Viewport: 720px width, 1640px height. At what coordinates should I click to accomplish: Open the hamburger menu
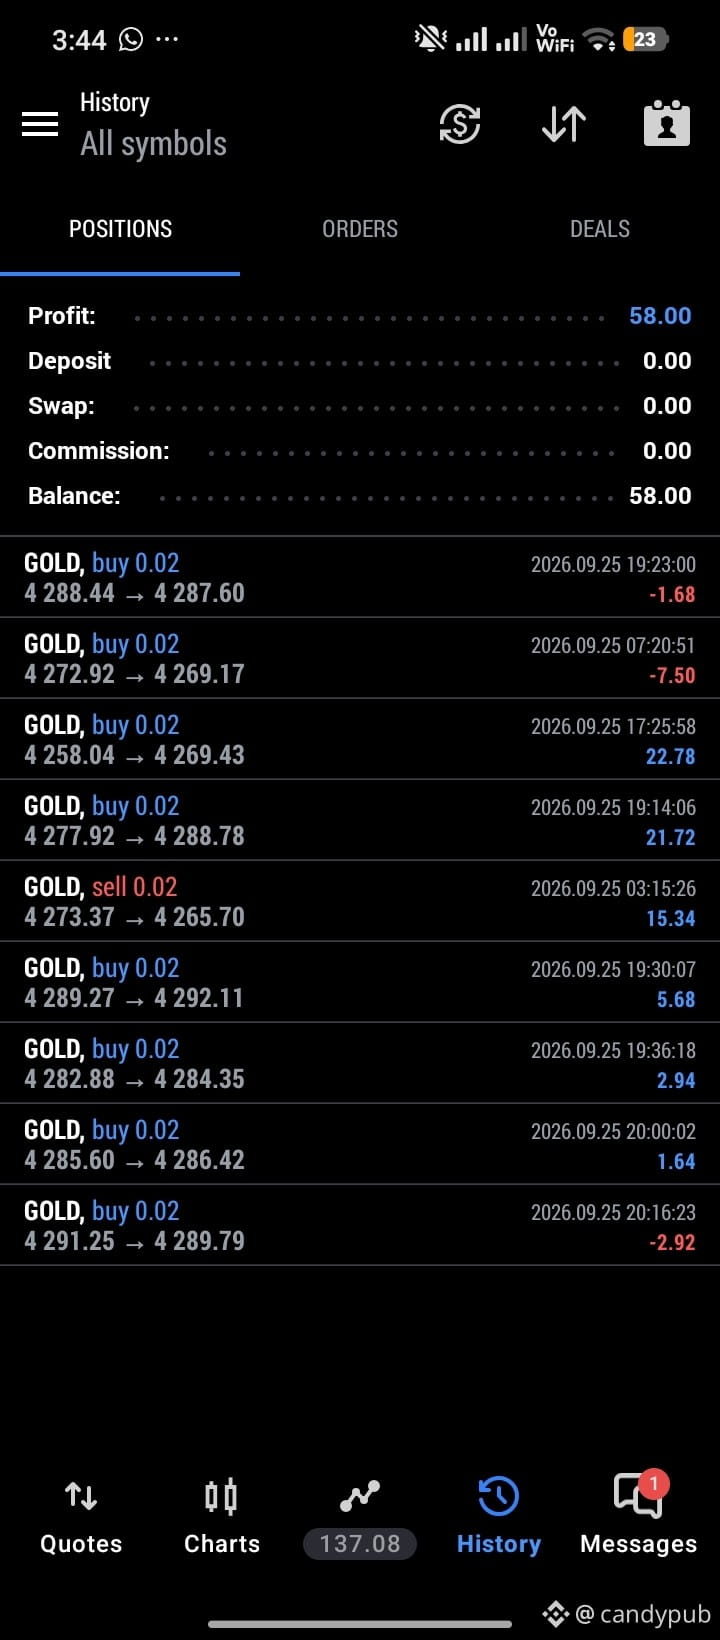(x=40, y=124)
